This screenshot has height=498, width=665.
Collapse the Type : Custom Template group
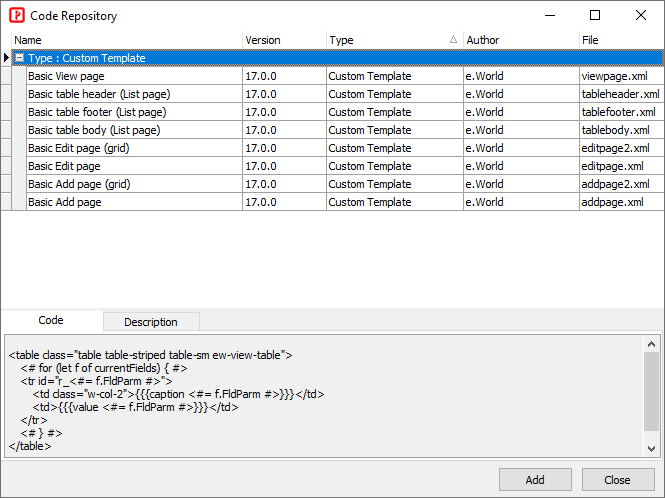[19, 58]
